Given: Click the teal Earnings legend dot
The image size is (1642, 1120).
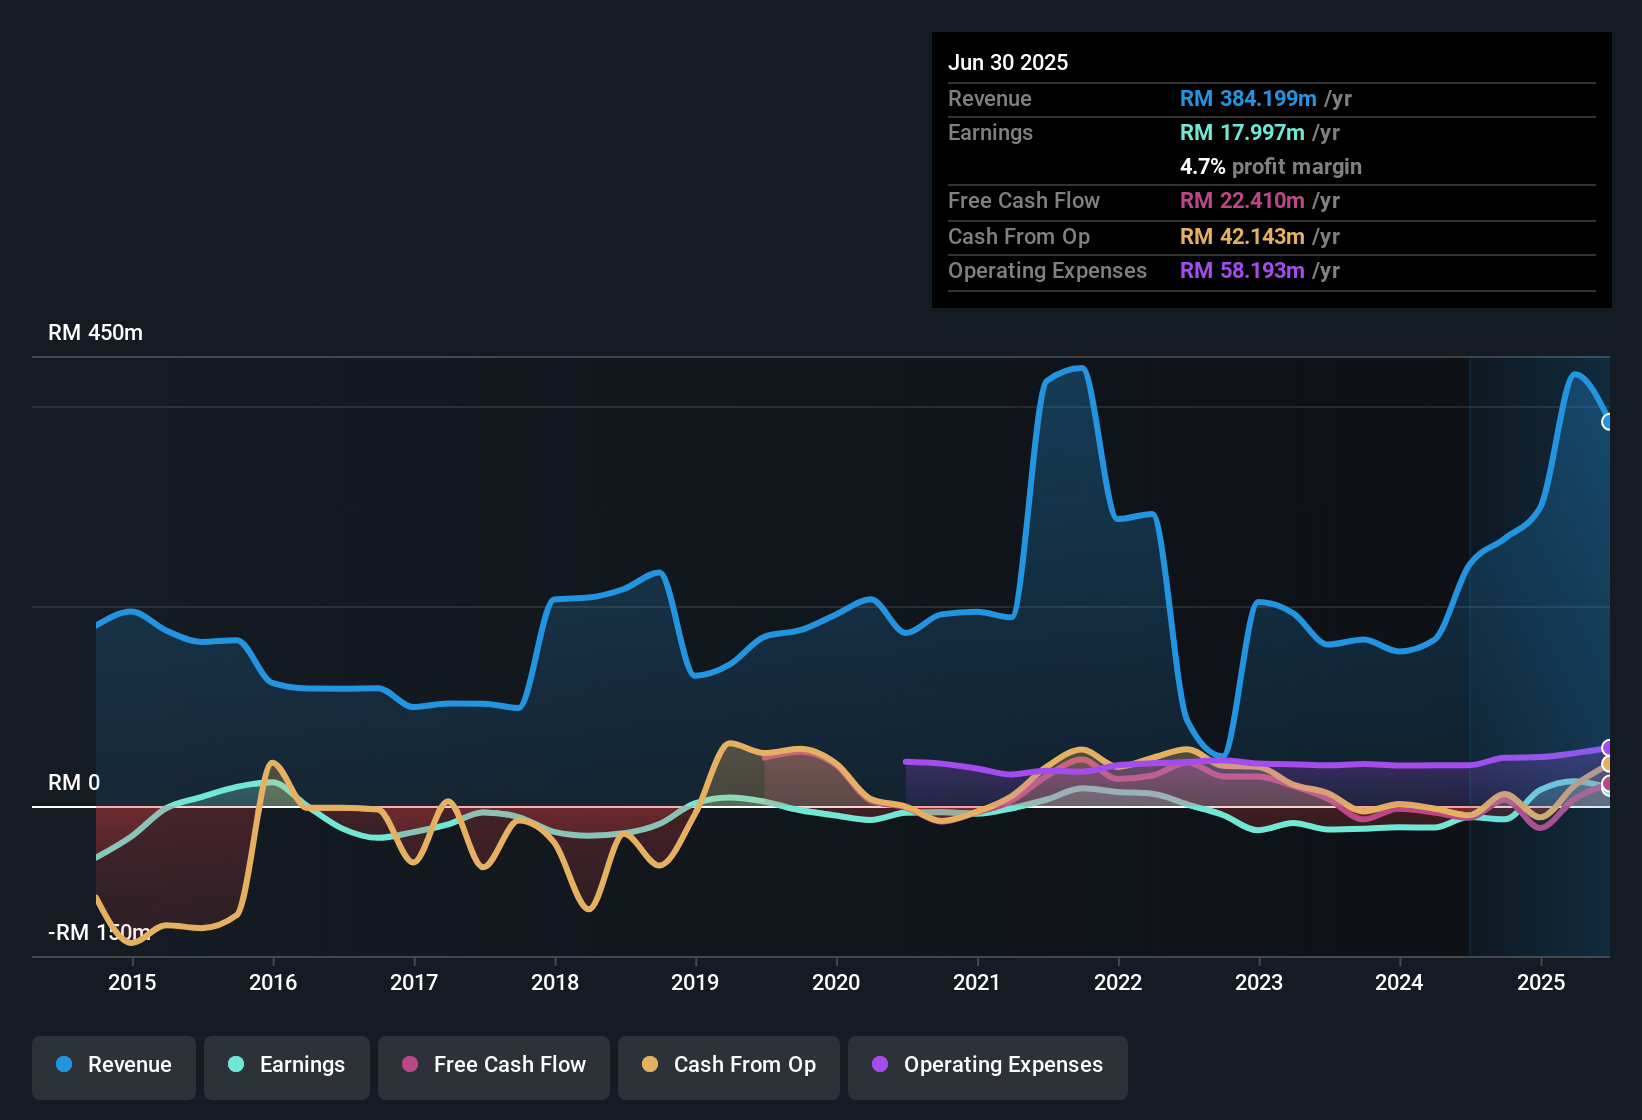Looking at the screenshot, I should [235, 1065].
